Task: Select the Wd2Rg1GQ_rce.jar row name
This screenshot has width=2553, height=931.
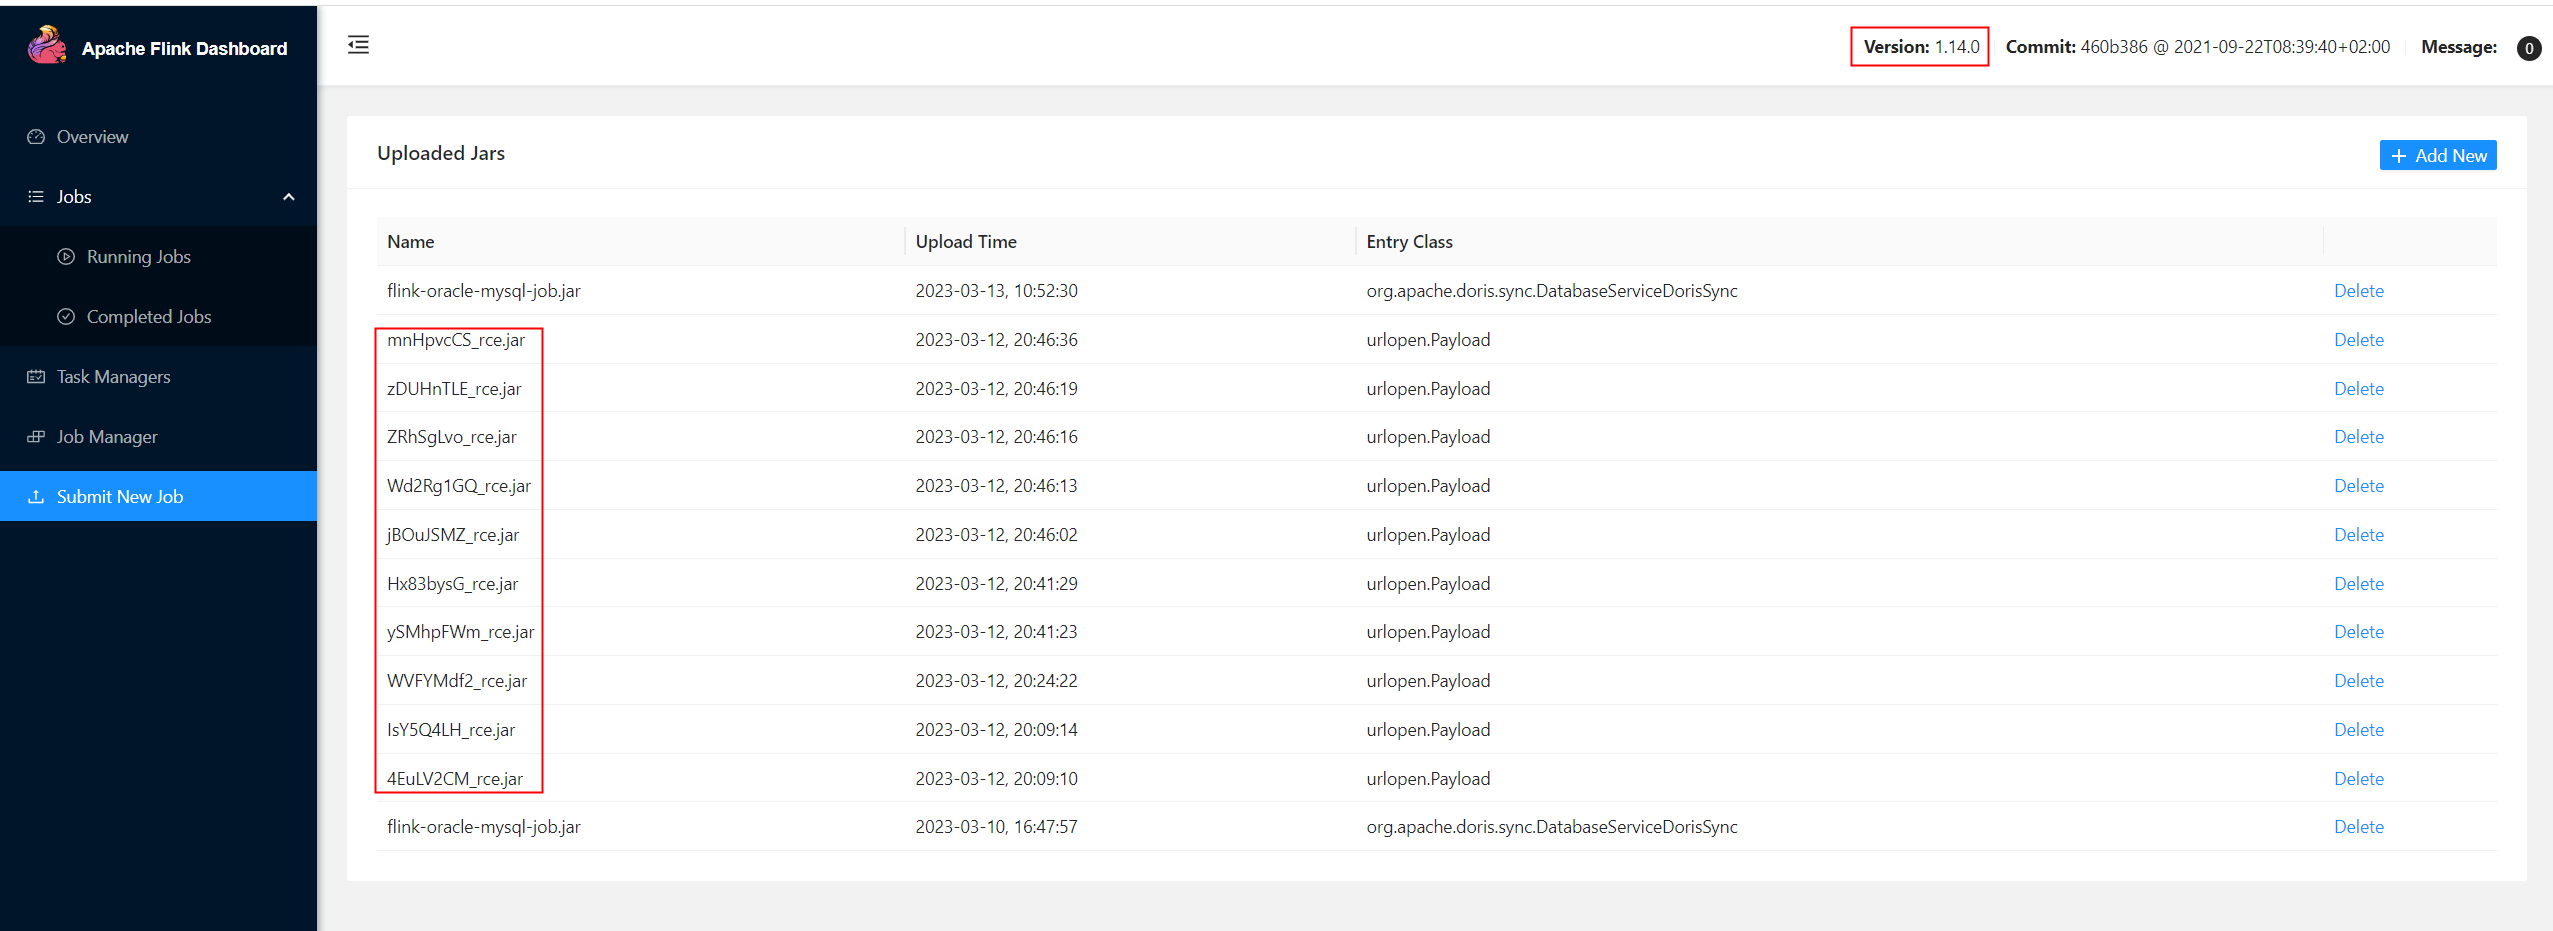Action: click(459, 486)
